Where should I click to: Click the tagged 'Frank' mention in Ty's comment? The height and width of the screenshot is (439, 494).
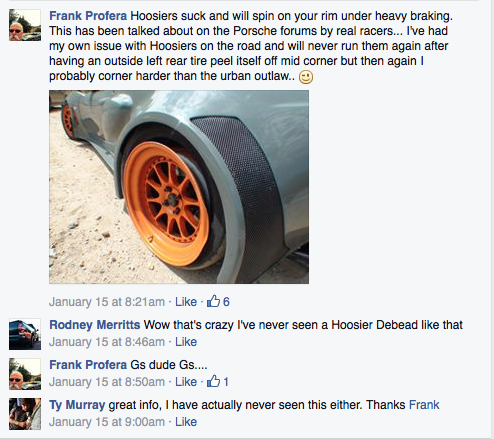click(424, 405)
